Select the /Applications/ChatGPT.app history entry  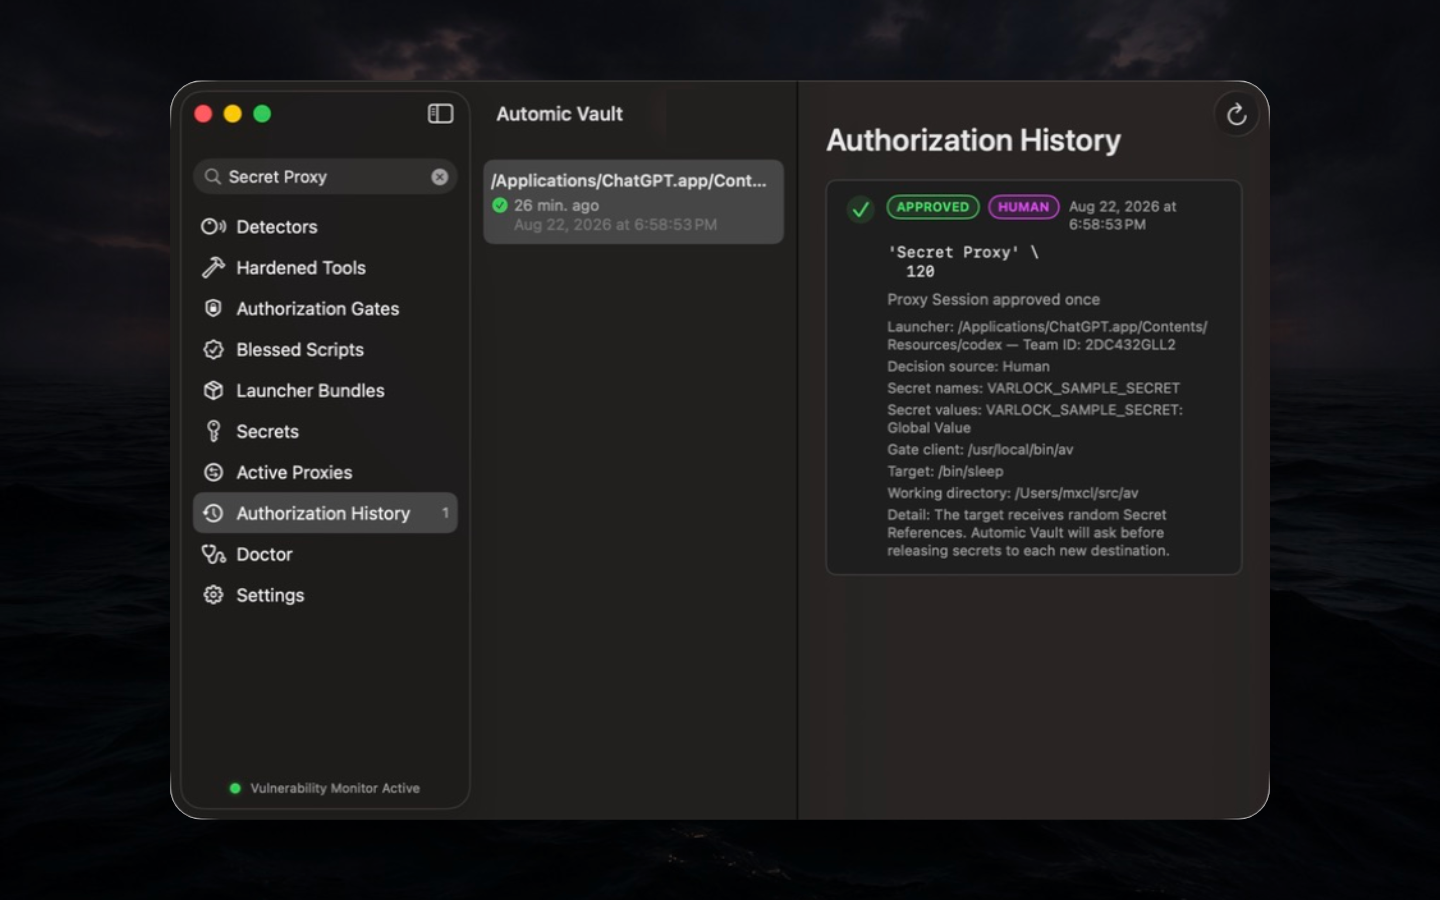[633, 202]
